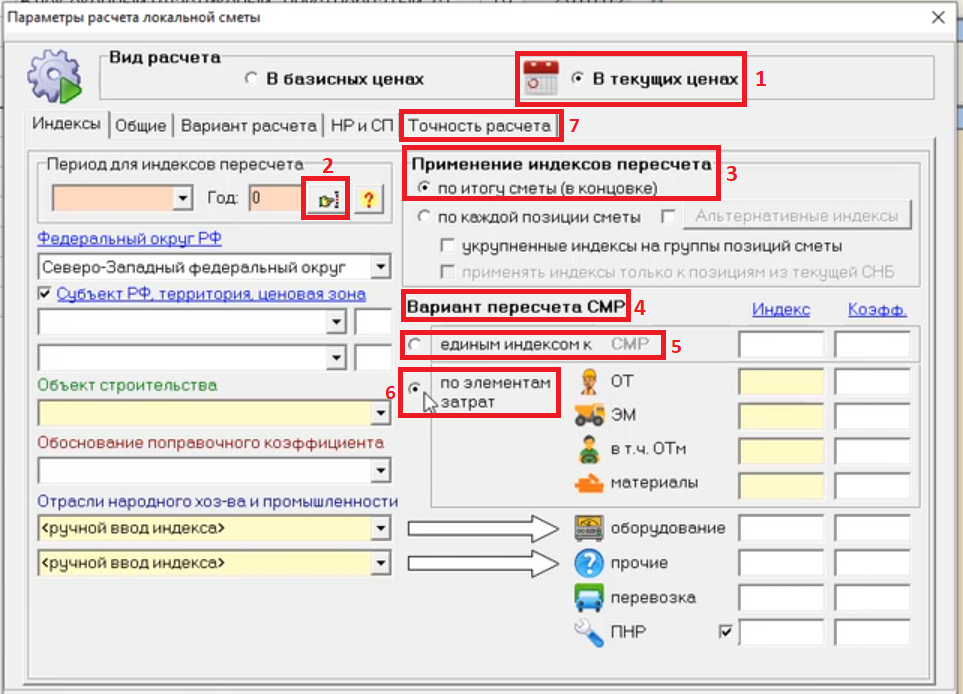The height and width of the screenshot is (694, 963).
Task: Click the blue question icon for прочие
Action: click(x=590, y=563)
